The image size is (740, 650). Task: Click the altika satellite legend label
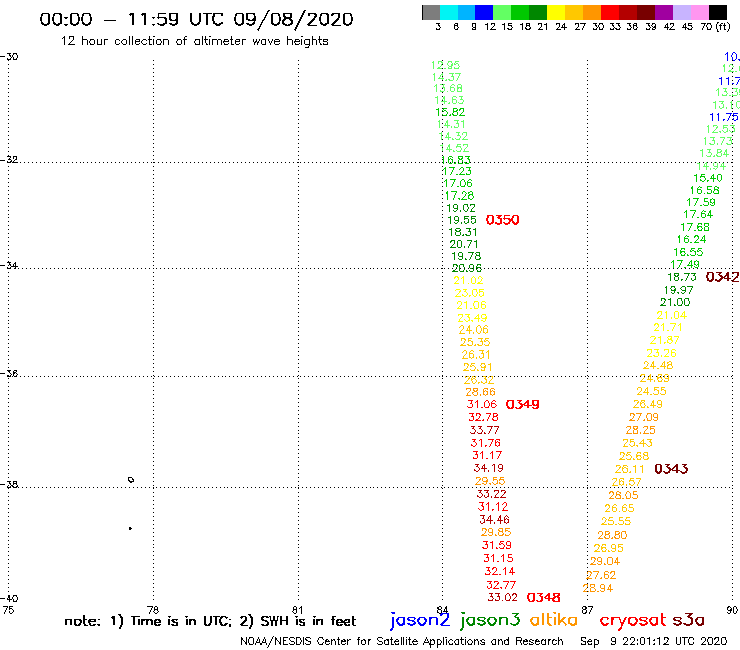click(554, 620)
